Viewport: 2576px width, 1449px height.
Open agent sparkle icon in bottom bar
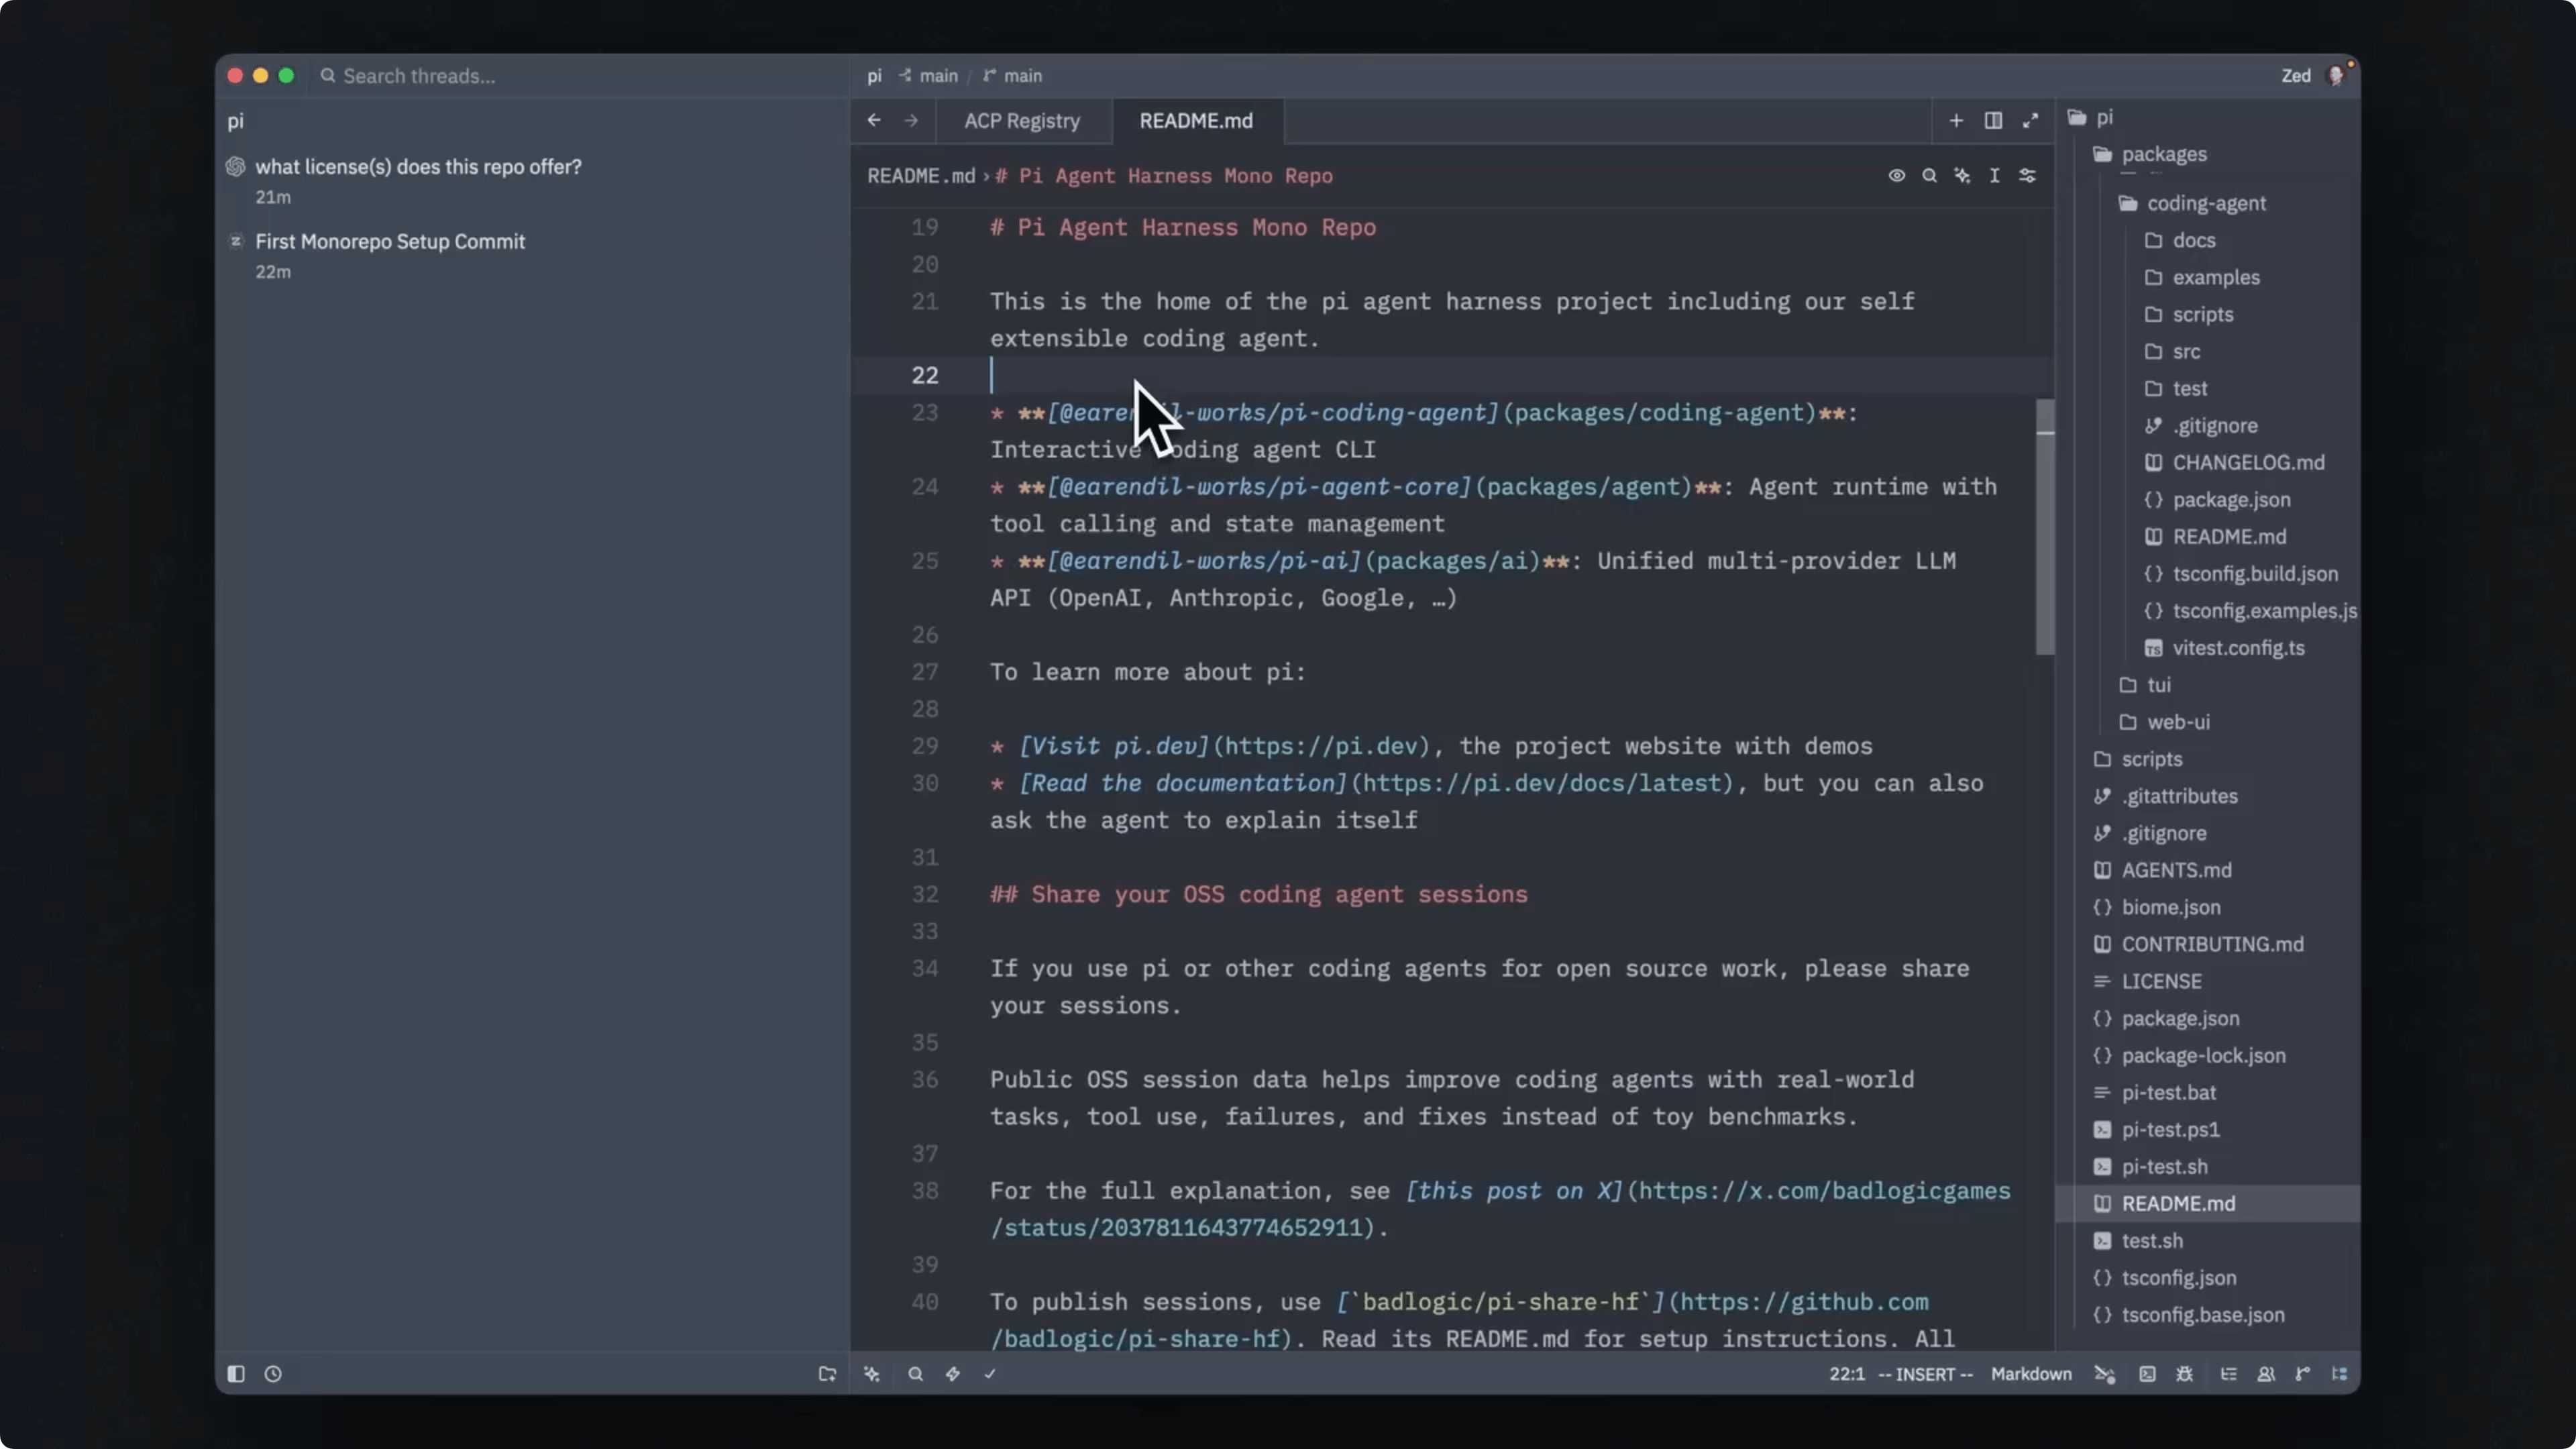[x=872, y=1374]
